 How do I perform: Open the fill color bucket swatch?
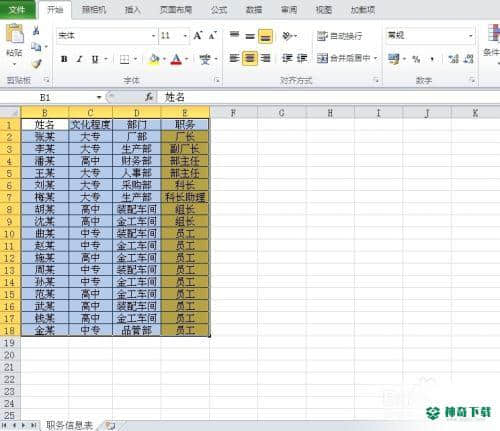tap(154, 59)
